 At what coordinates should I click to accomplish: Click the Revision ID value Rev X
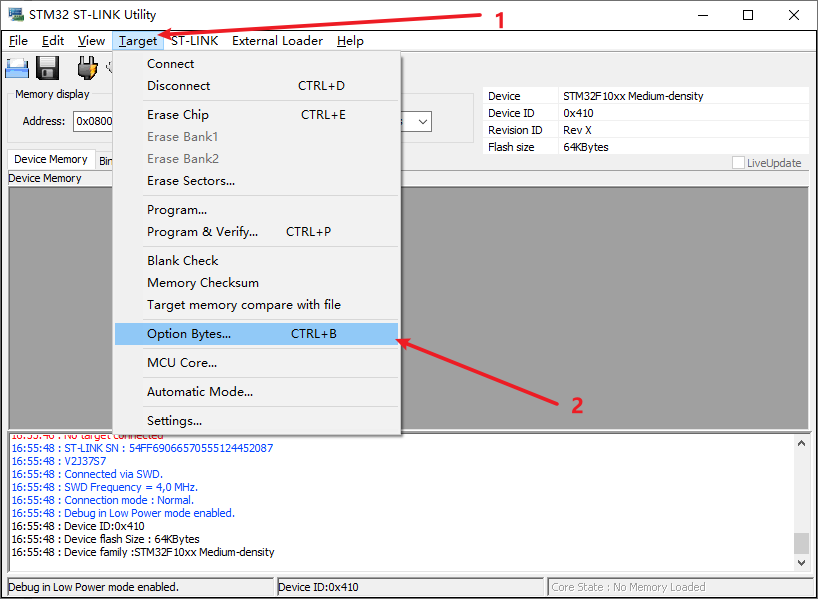click(x=577, y=130)
